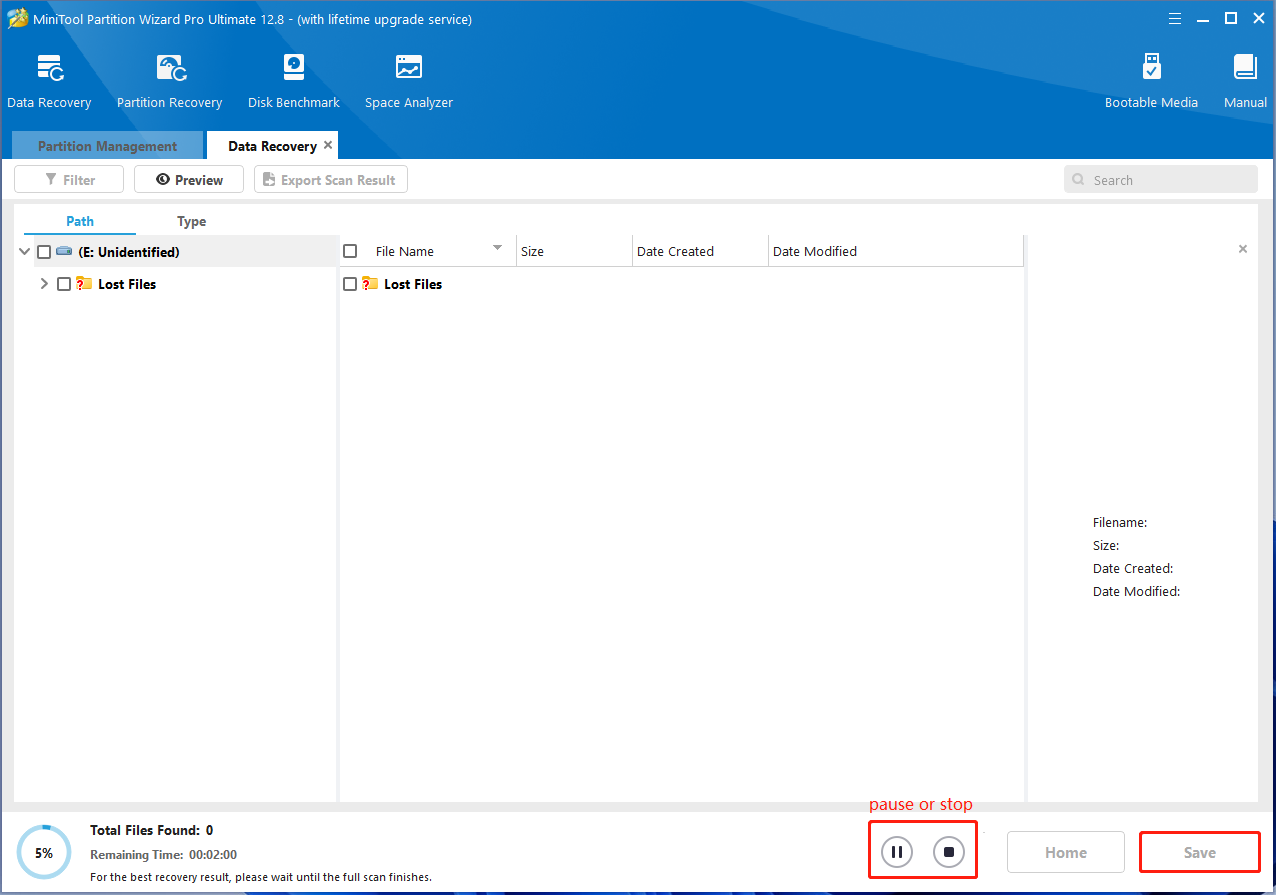This screenshot has height=895, width=1276.
Task: Click the File Name sort arrow
Action: [497, 248]
